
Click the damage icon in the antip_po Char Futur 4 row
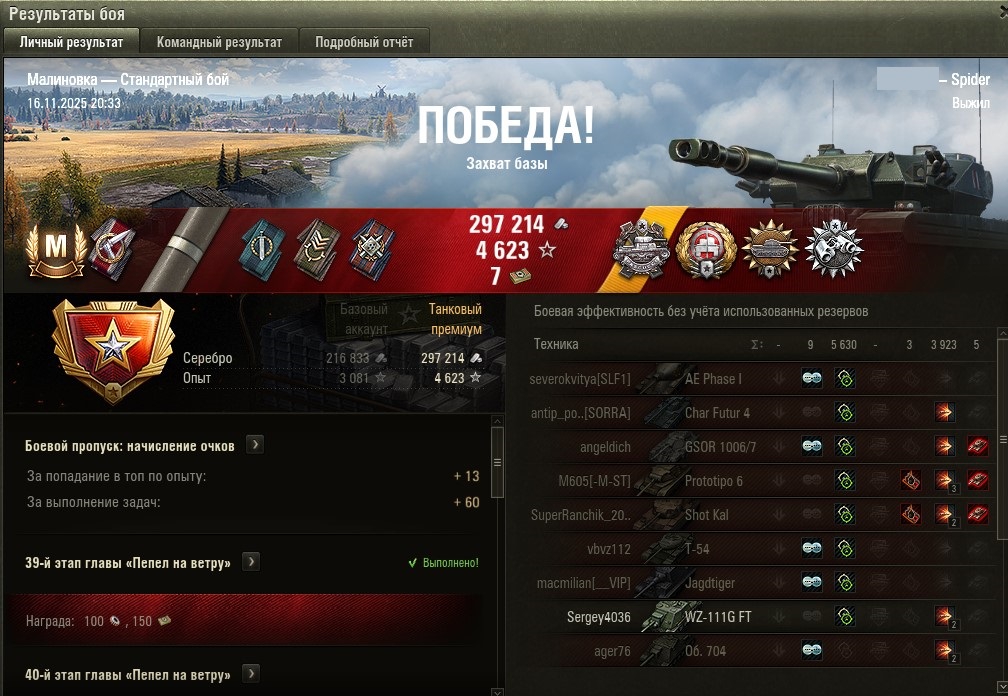pyautogui.click(x=944, y=412)
